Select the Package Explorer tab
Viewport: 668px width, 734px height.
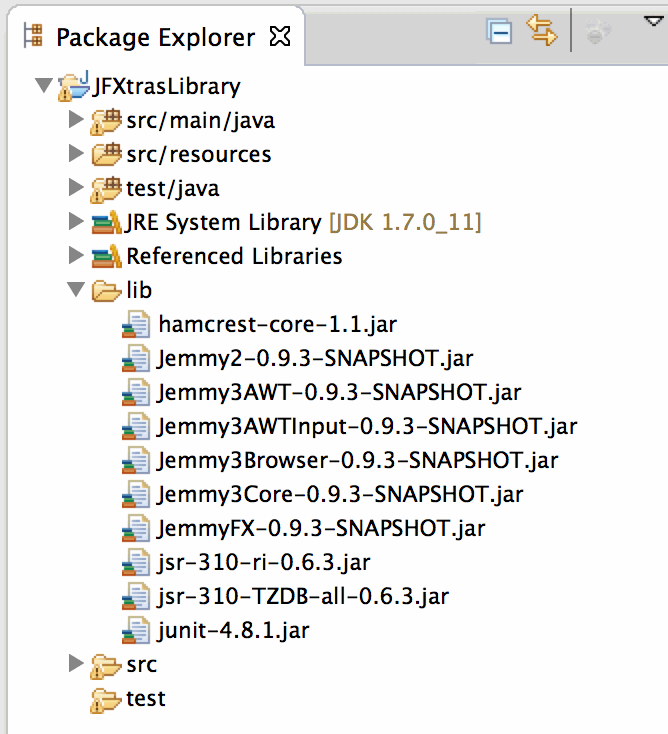click(x=155, y=38)
